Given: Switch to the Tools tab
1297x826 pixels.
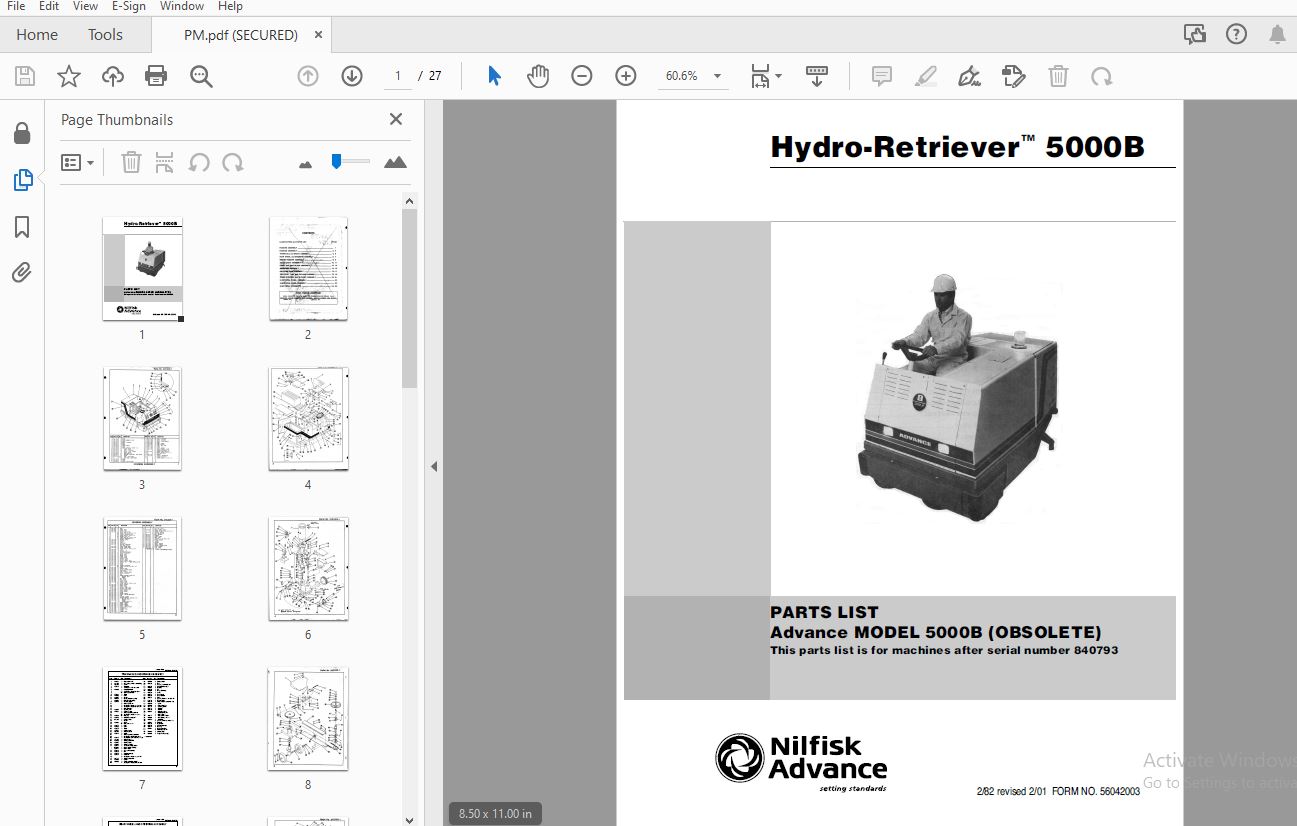Looking at the screenshot, I should [x=105, y=35].
